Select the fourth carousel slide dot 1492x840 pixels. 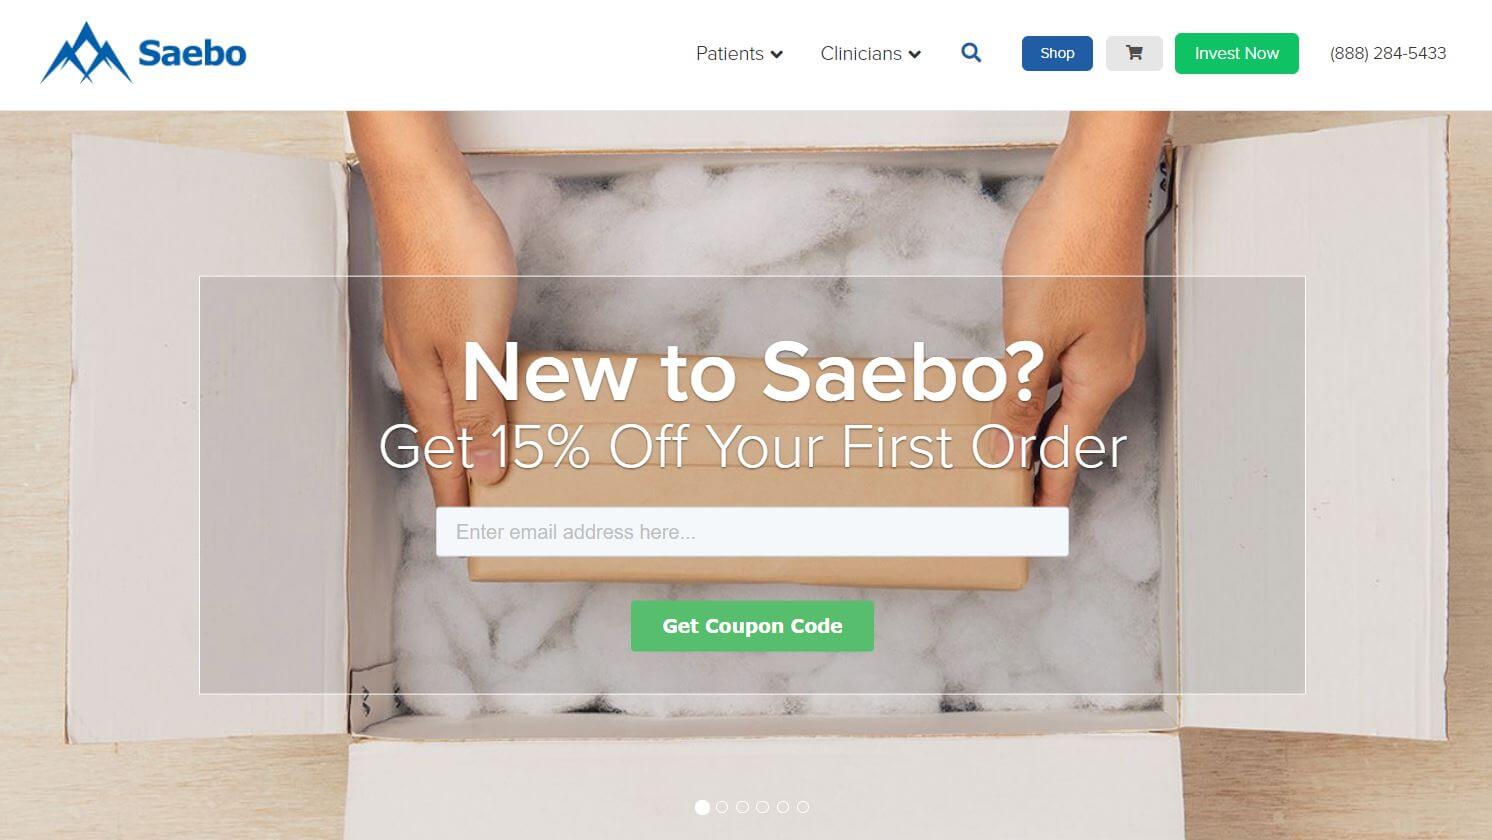[x=762, y=807]
